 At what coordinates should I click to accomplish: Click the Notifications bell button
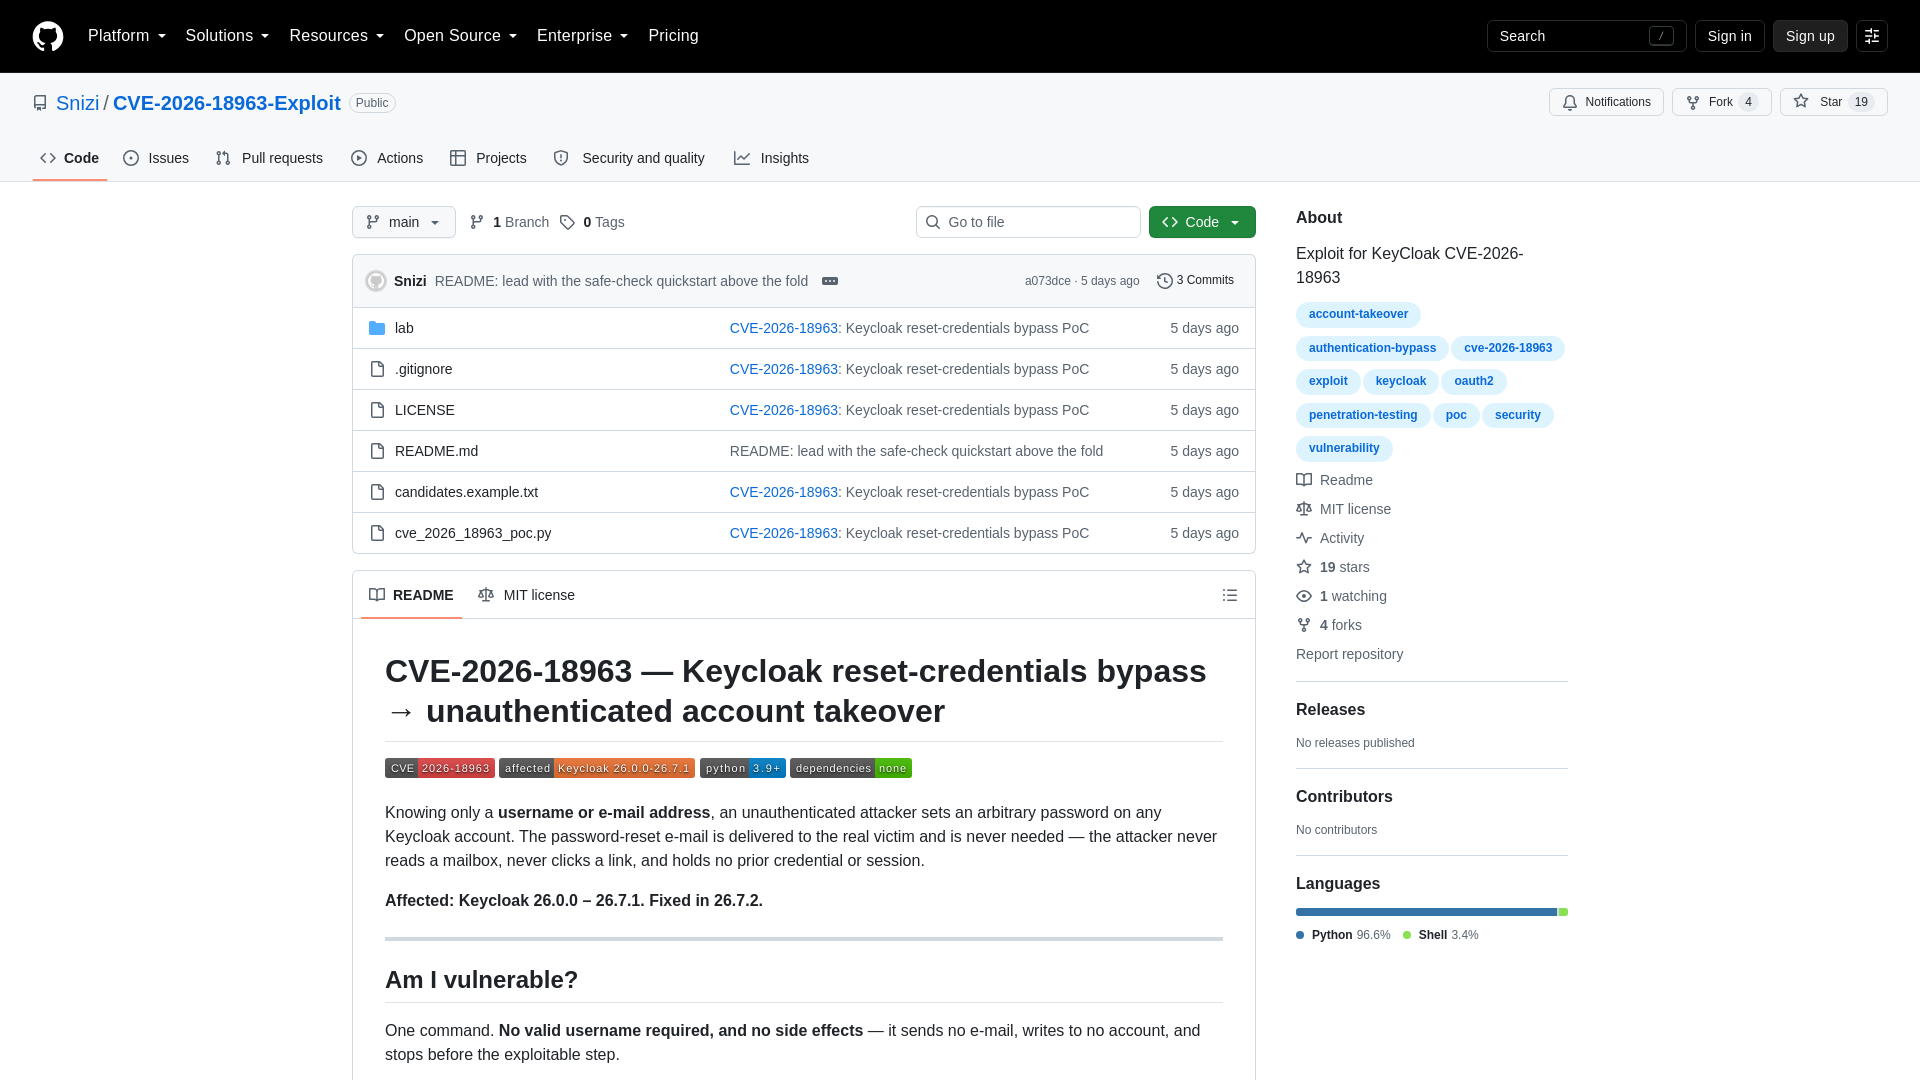click(1606, 102)
